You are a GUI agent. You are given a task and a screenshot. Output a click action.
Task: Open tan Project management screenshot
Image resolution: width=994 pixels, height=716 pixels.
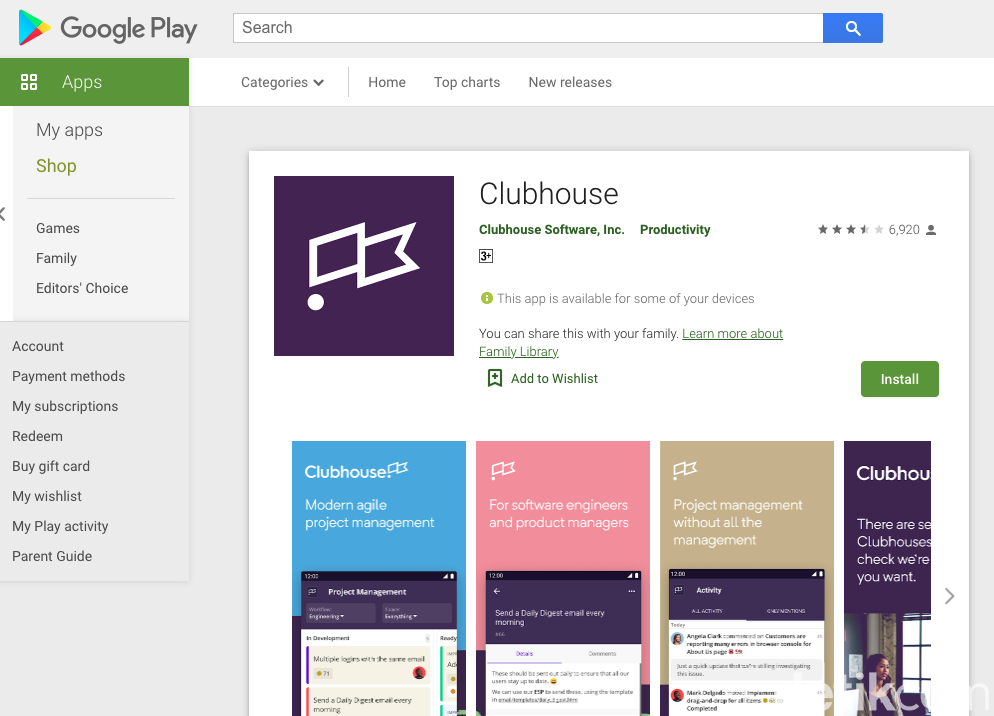(x=747, y=578)
